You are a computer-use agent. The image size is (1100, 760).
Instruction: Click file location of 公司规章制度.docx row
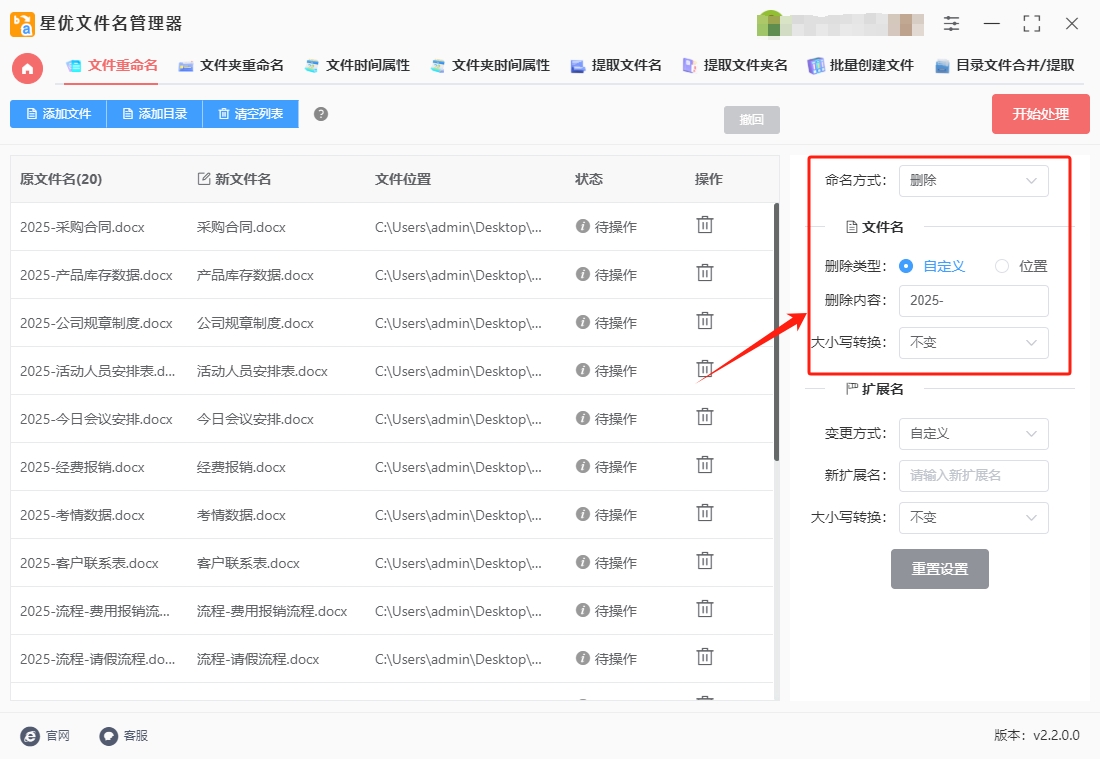pos(458,324)
